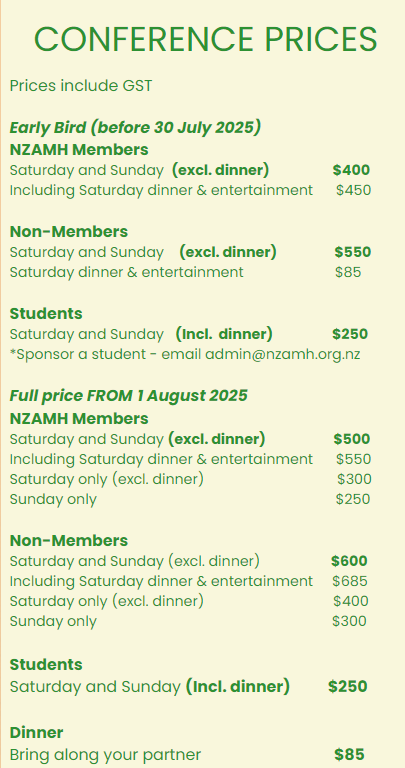Click the Early Bird Non-Members $550 price
The width and height of the screenshot is (405, 768).
pos(353,252)
